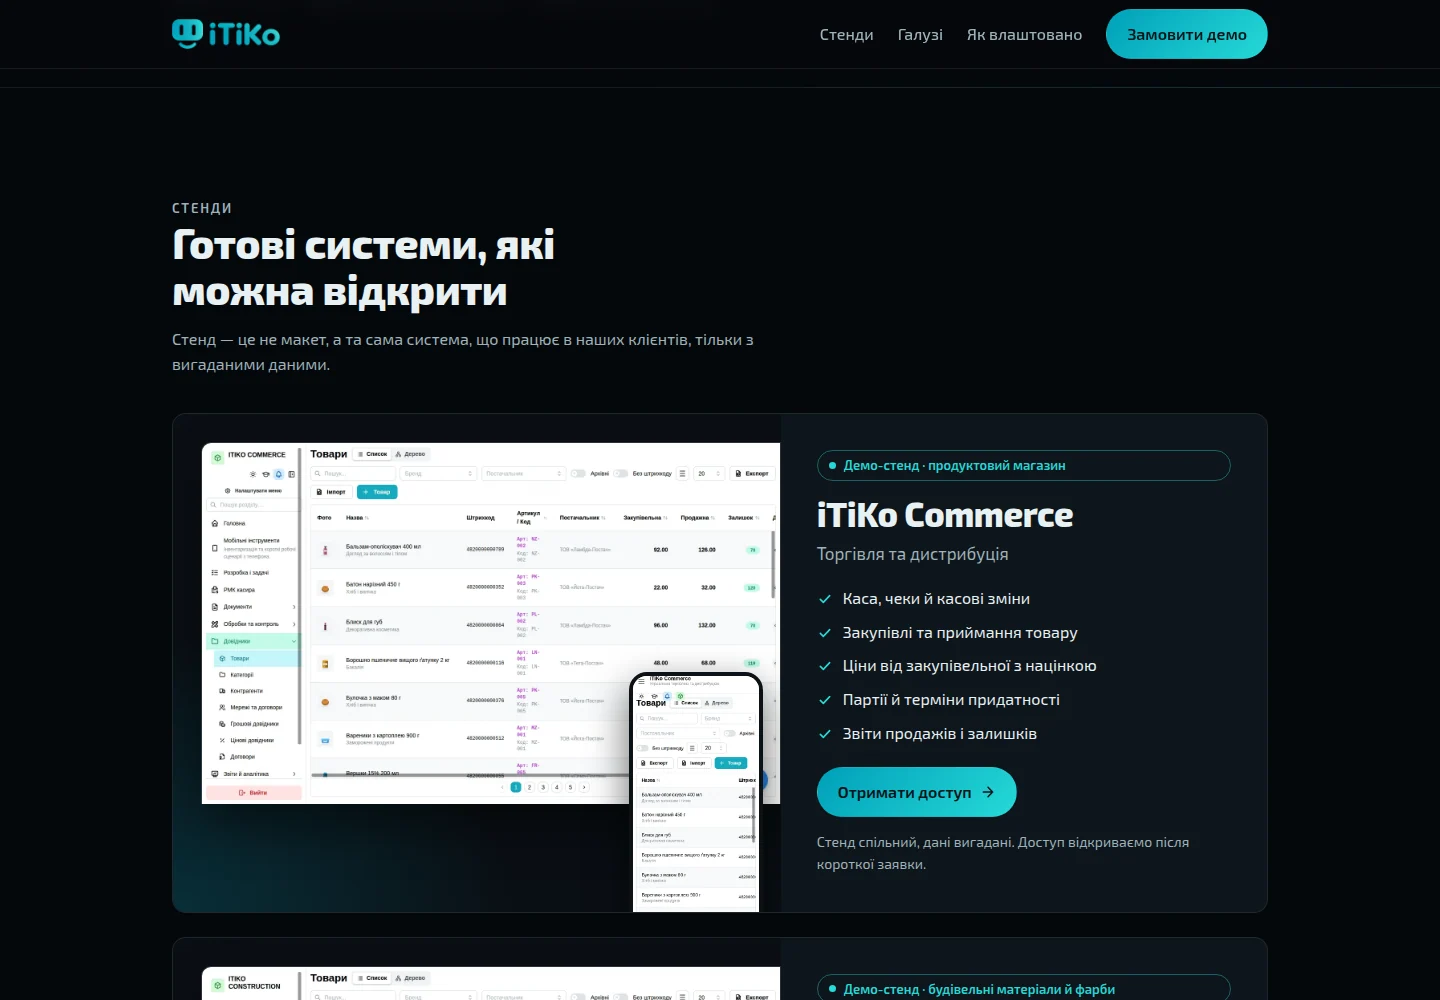
Task: Click the photo thumbnail of Батон нарізний 450 г
Action: [x=325, y=588]
